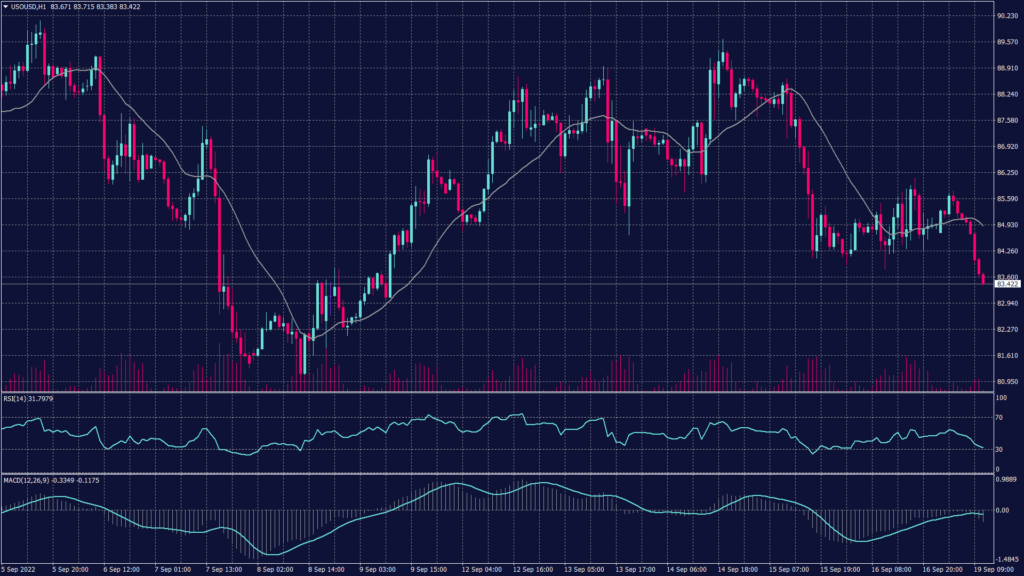Click the USOUSD,H1 title text
This screenshot has height=576, width=1024.
30,6
